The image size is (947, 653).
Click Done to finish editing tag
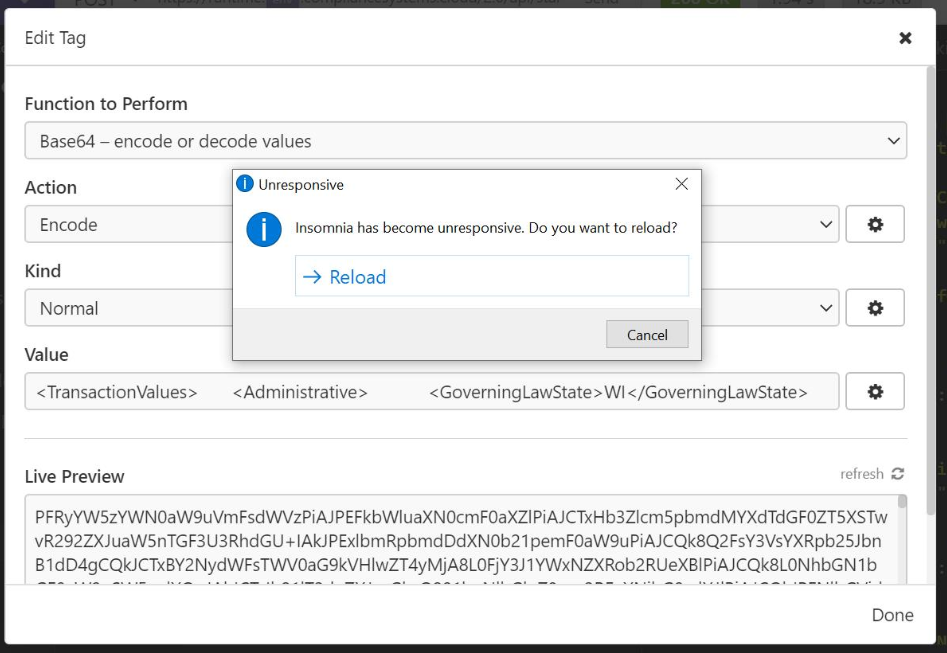[892, 614]
